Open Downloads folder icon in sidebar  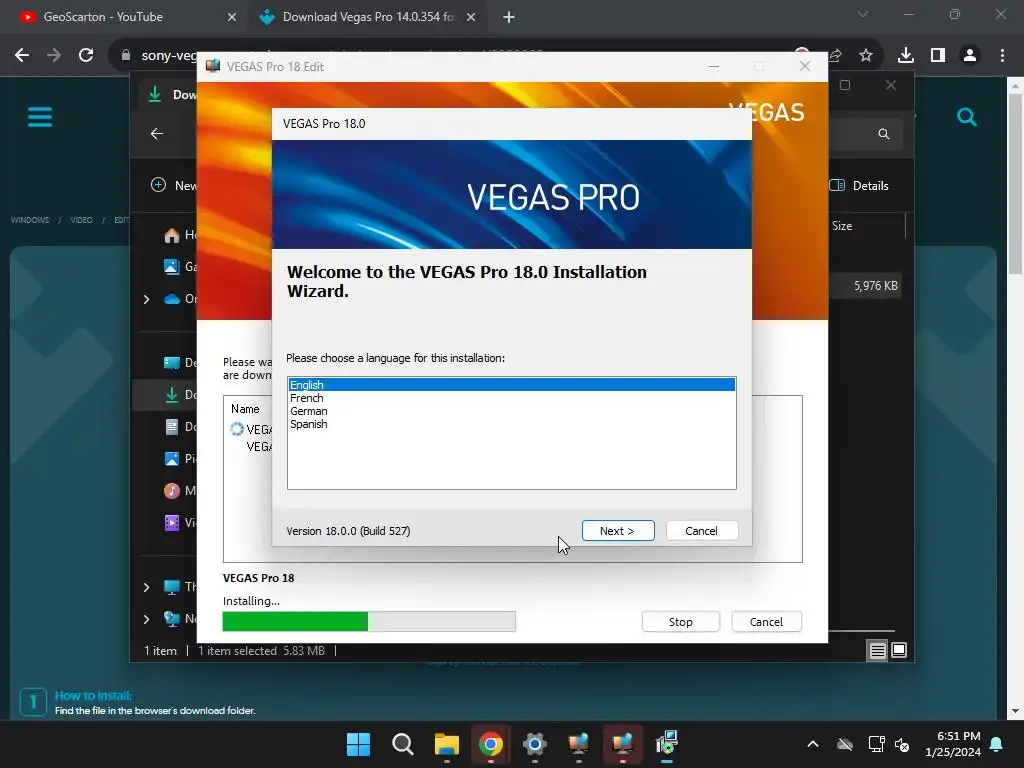[172, 394]
